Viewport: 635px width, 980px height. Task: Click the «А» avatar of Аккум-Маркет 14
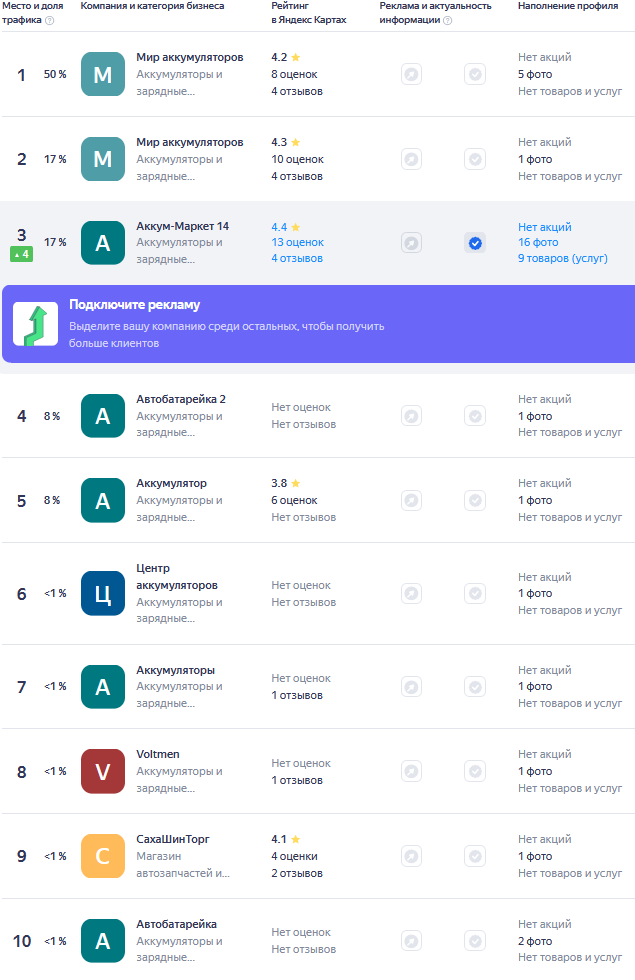pyautogui.click(x=103, y=242)
